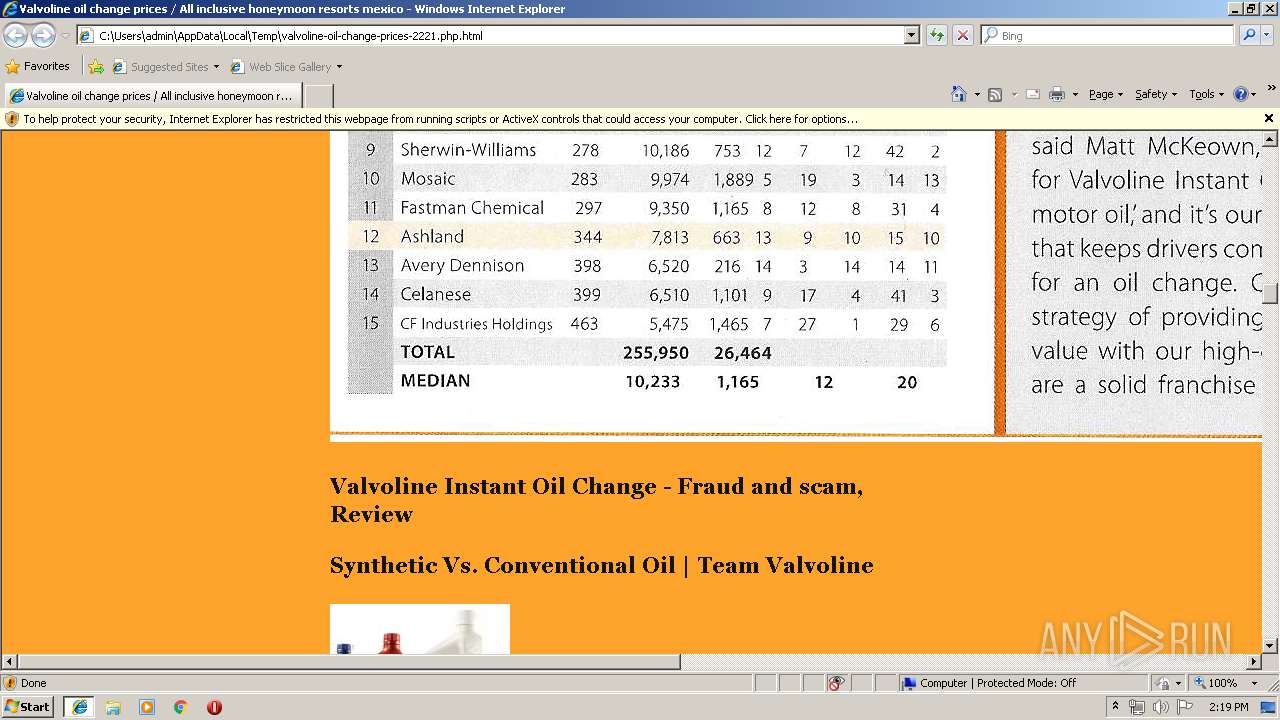Open Windows Explorer folder on taskbar
The width and height of the screenshot is (1280, 720).
pos(113,707)
